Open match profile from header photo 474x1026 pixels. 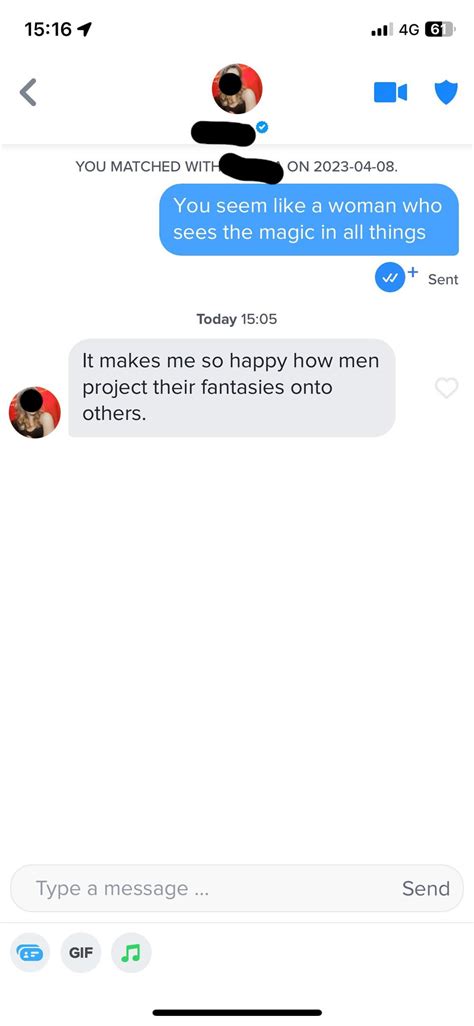click(x=237, y=89)
